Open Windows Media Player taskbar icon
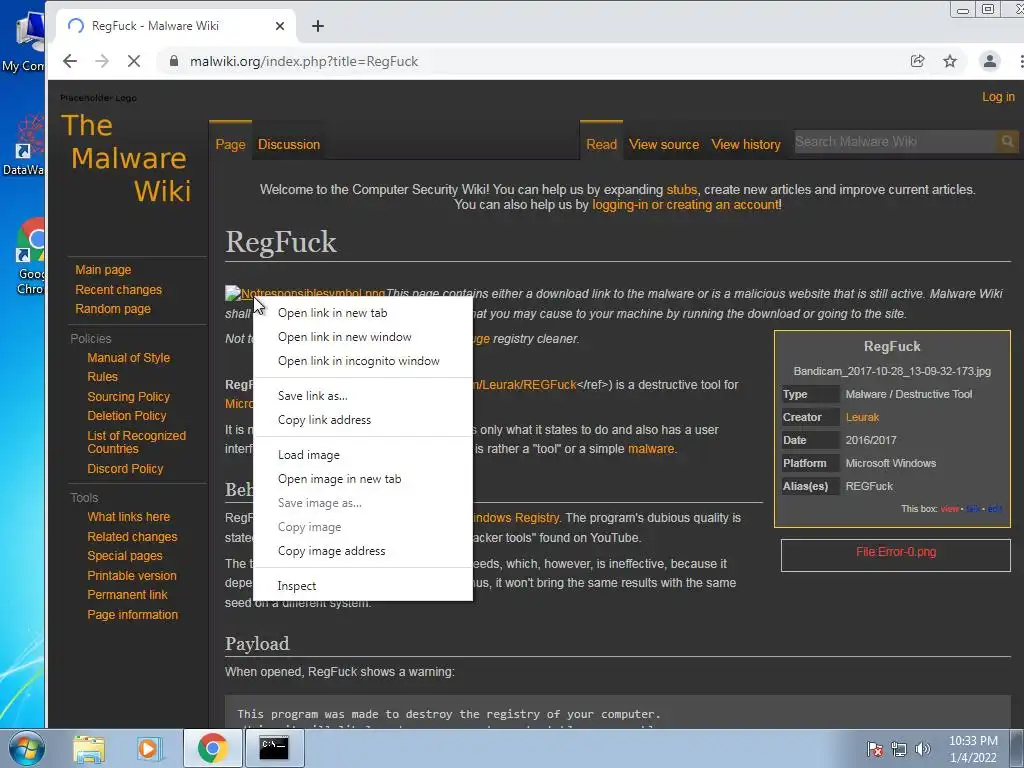The width and height of the screenshot is (1024, 768). click(149, 748)
